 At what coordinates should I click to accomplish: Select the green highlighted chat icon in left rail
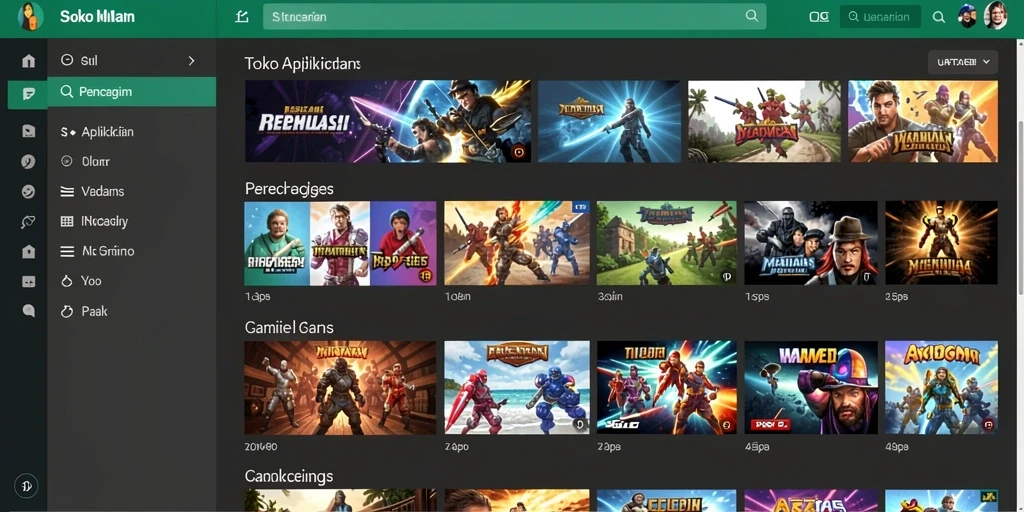[x=27, y=95]
